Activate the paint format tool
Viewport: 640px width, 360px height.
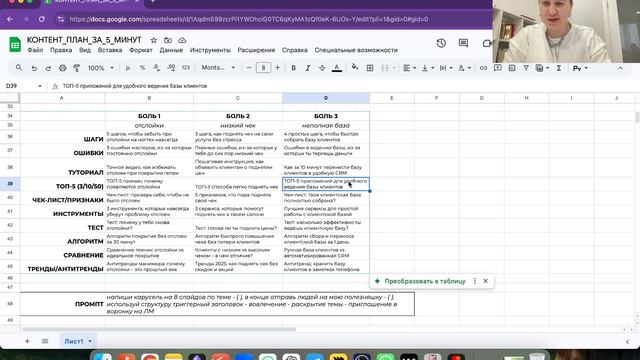click(x=77, y=68)
